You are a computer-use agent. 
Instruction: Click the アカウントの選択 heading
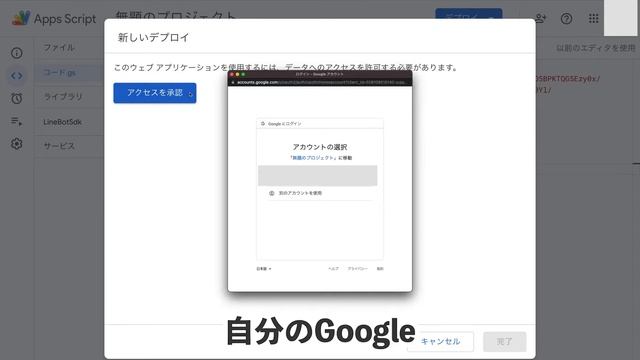pyautogui.click(x=320, y=147)
